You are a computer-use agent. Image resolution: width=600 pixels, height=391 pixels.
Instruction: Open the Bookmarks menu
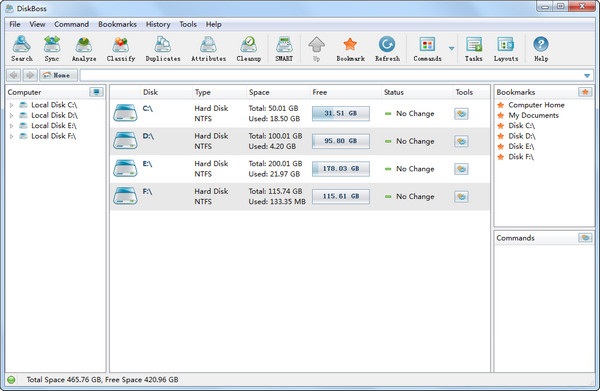pos(117,24)
